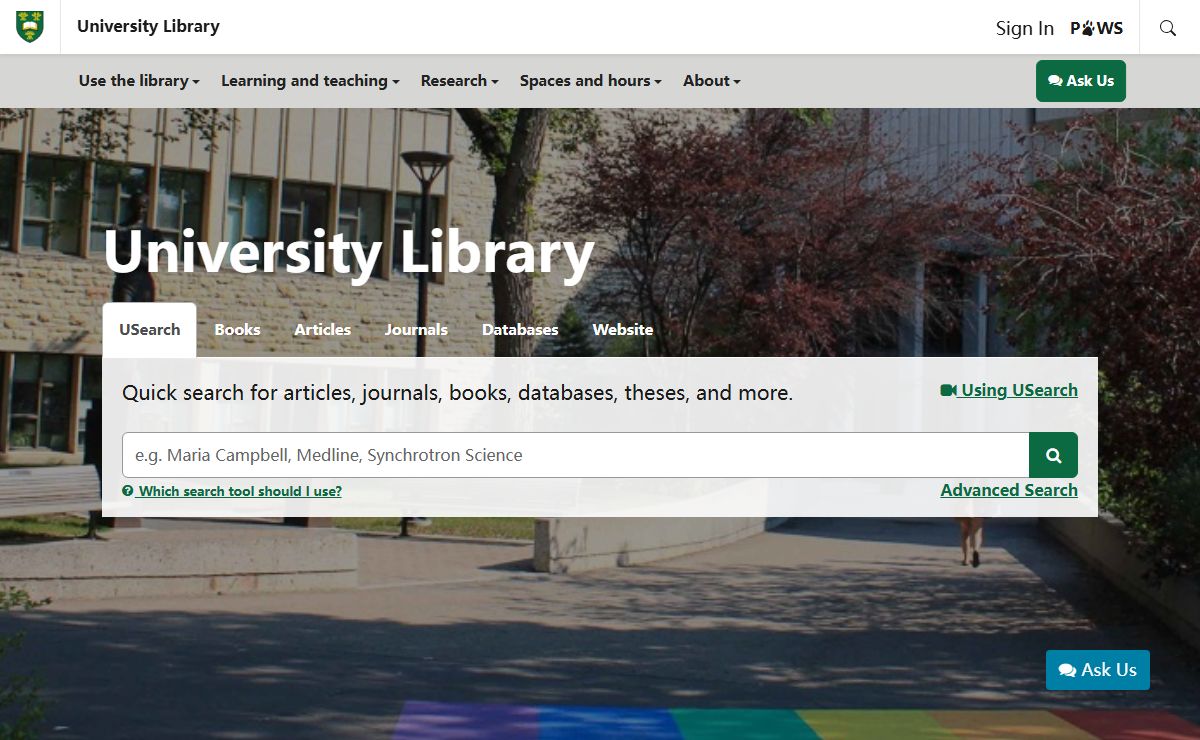The width and height of the screenshot is (1200, 740).
Task: Expand the Use the library menu
Action: click(139, 81)
